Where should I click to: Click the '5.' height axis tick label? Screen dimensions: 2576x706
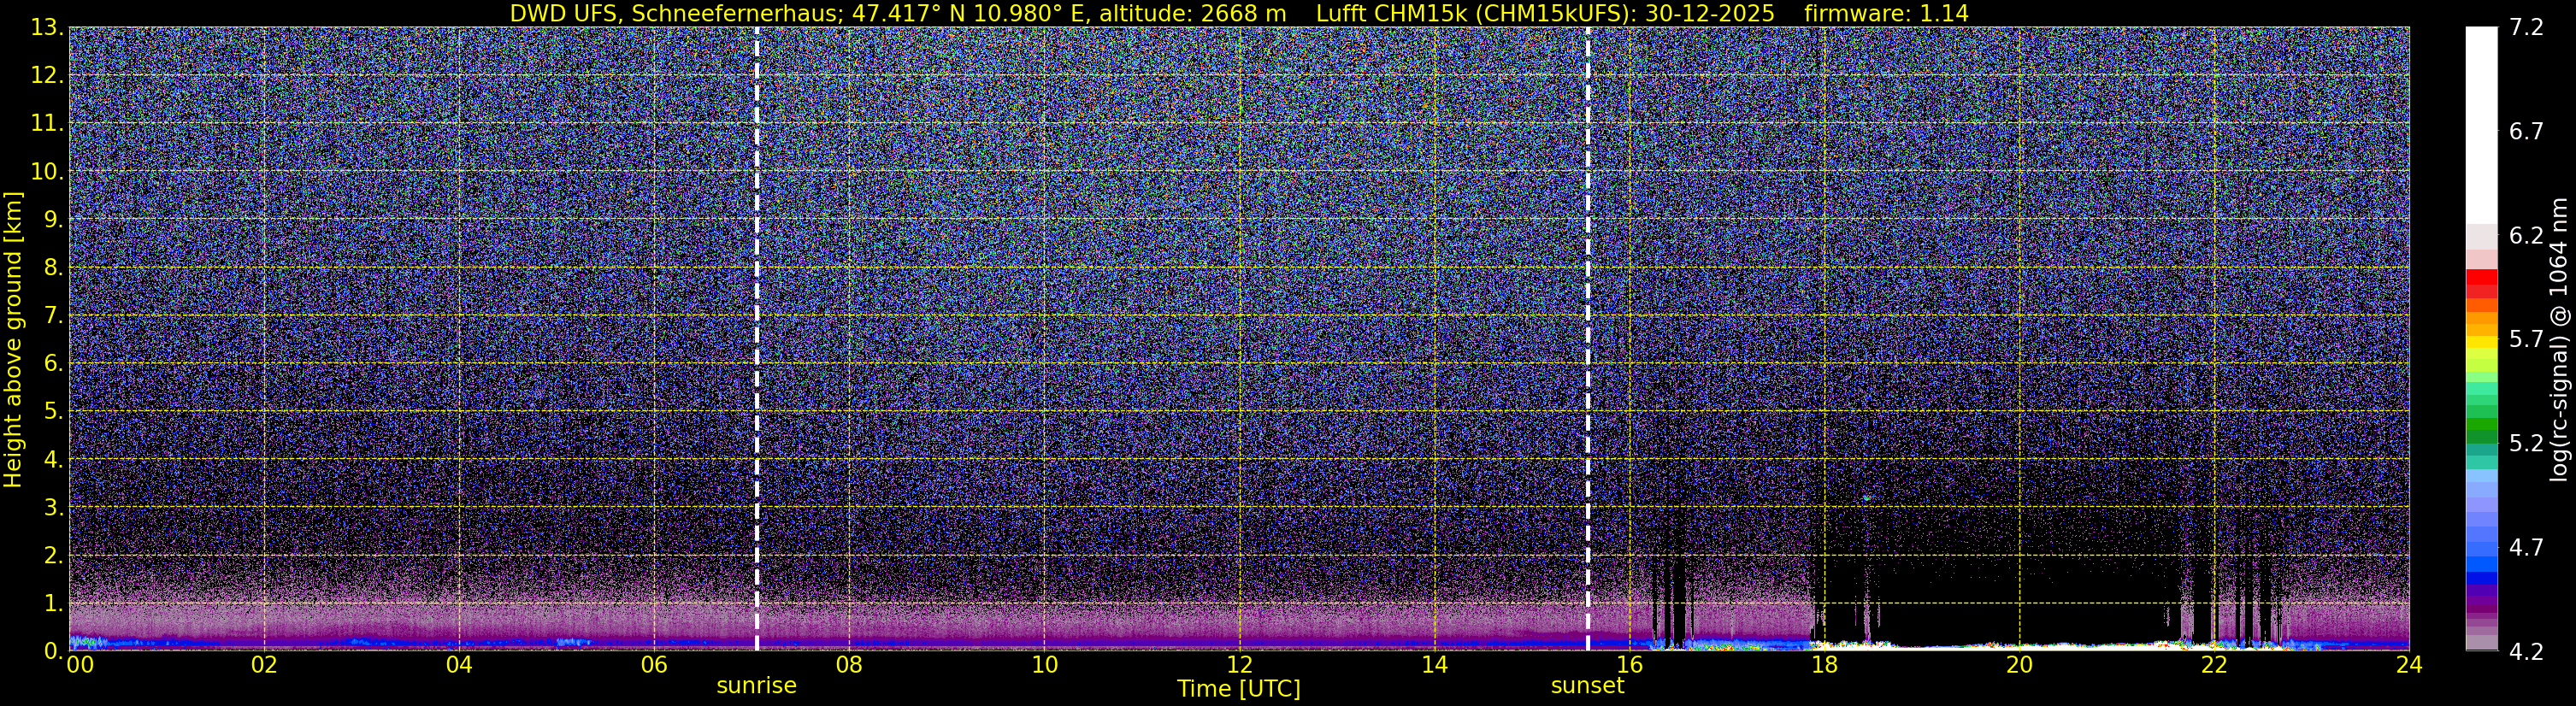pos(54,411)
